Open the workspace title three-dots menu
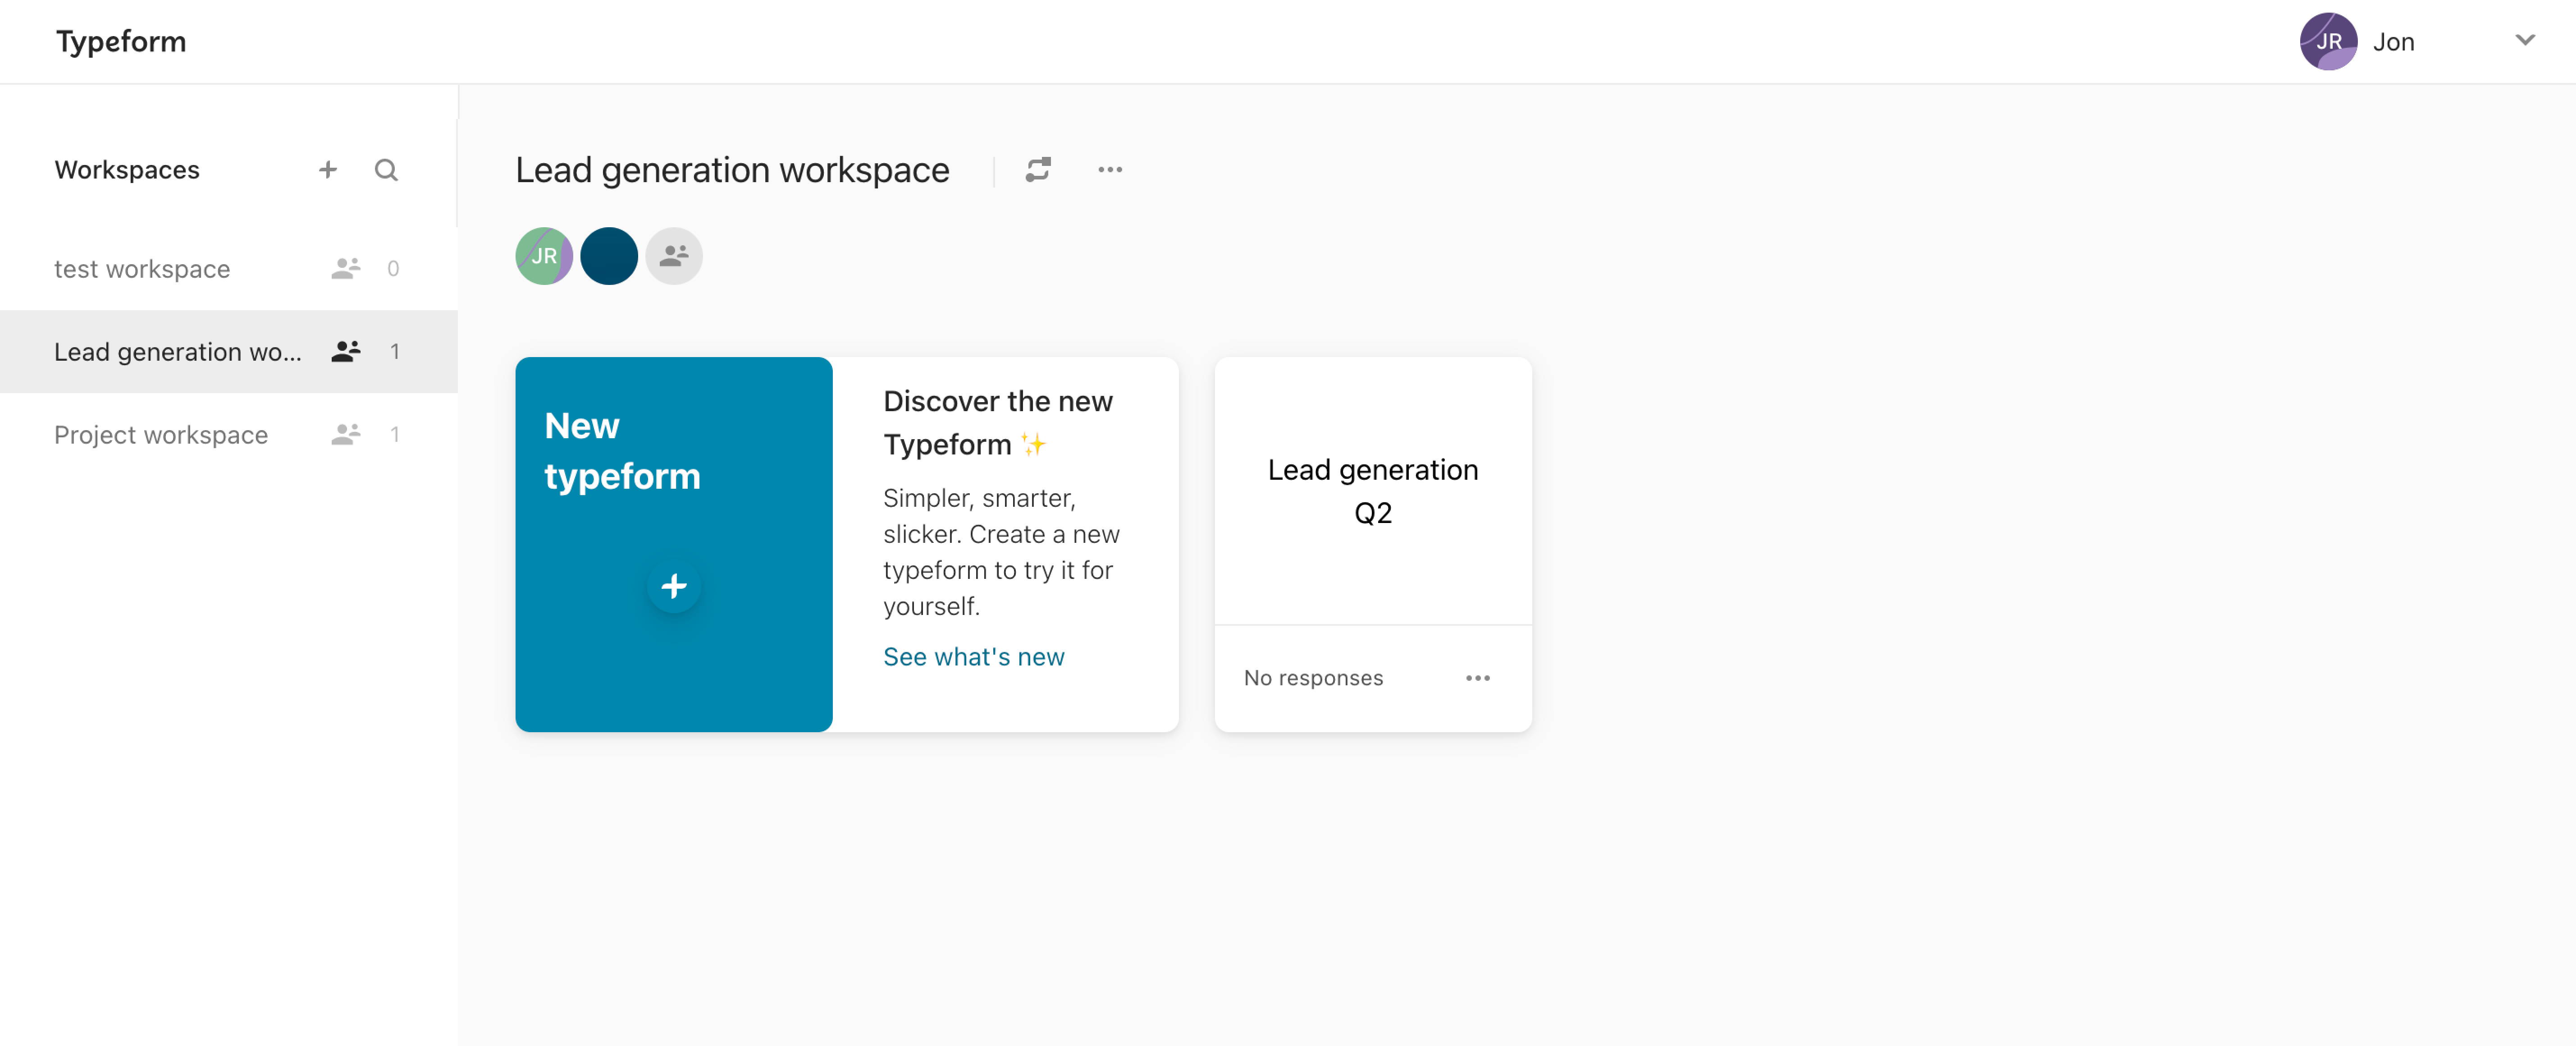Image resolution: width=2576 pixels, height=1046 pixels. click(1110, 170)
